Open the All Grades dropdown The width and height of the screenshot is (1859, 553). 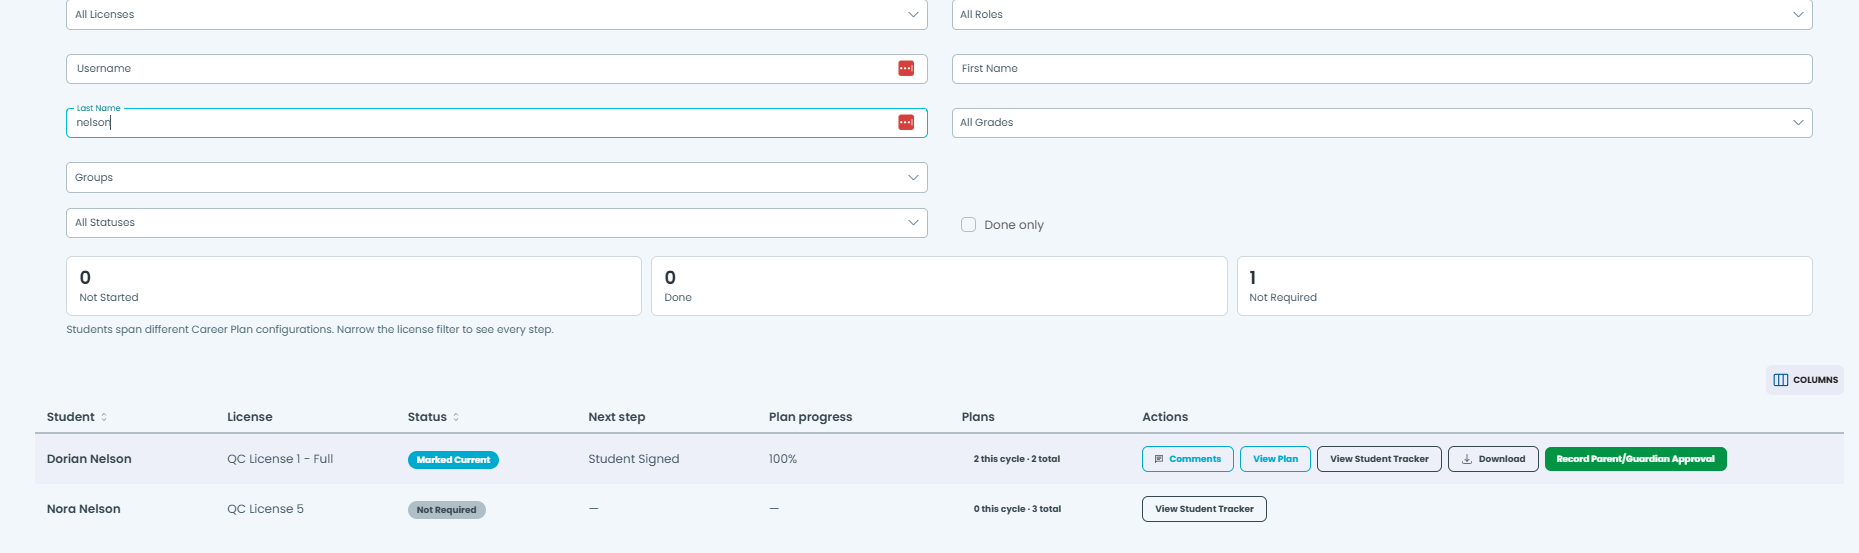pos(1382,123)
